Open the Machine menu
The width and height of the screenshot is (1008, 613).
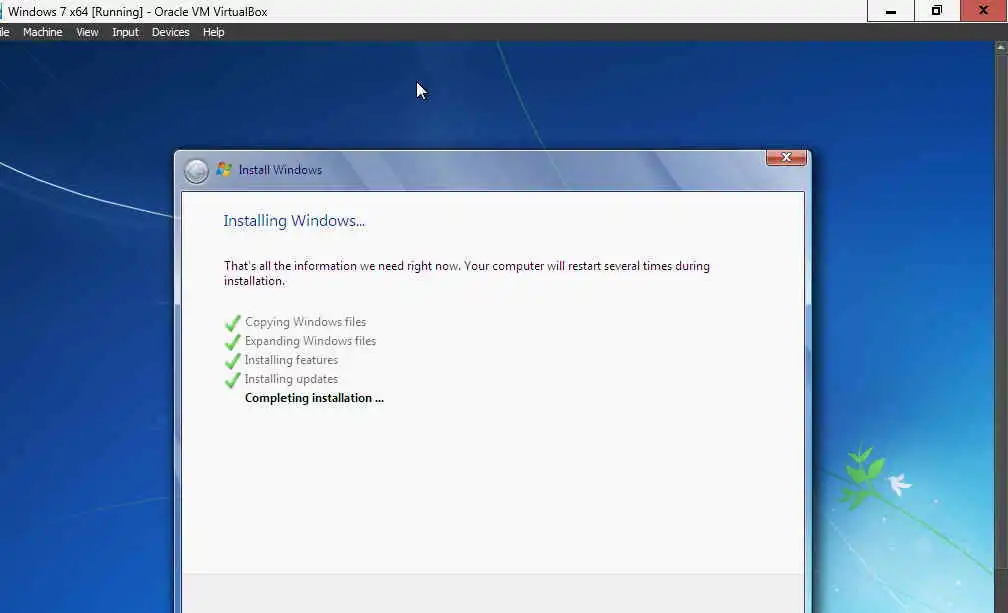[42, 32]
